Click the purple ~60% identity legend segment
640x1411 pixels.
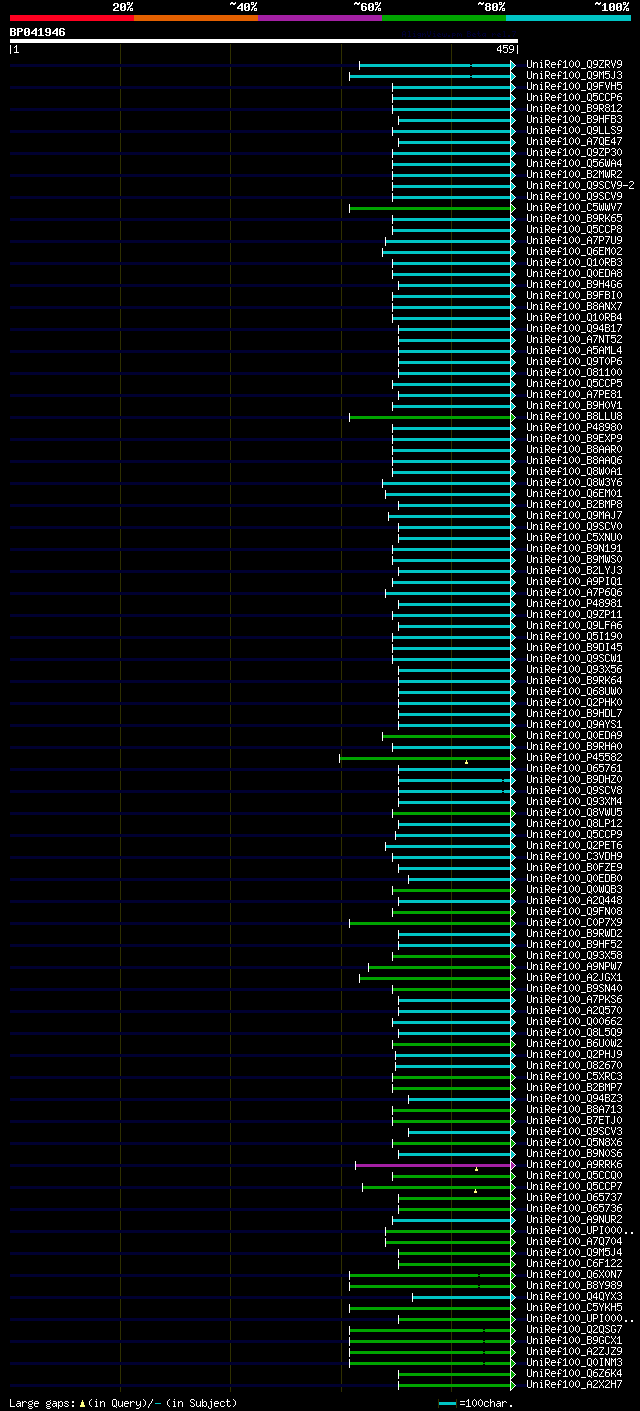(x=320, y=17)
